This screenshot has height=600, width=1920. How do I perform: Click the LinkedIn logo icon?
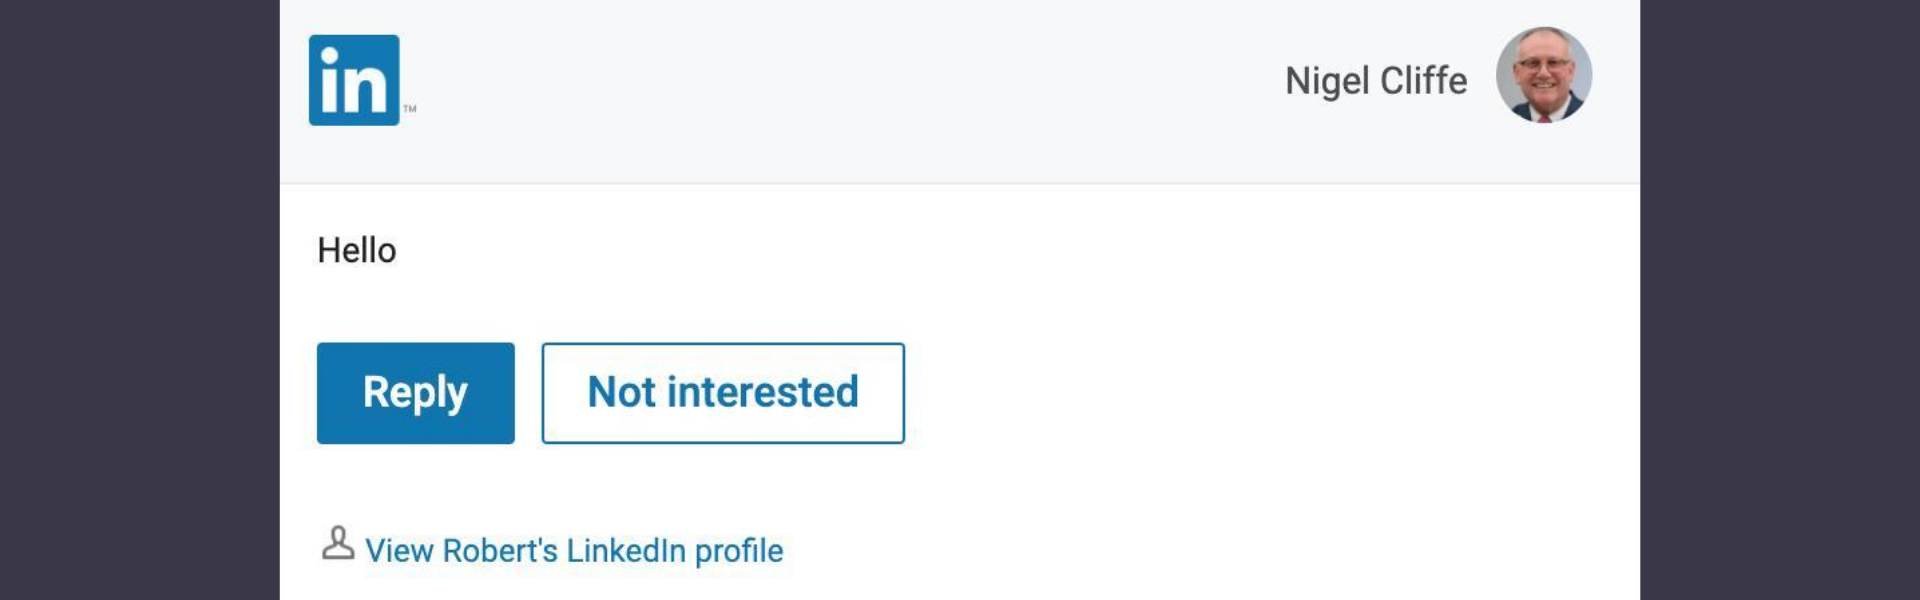354,80
